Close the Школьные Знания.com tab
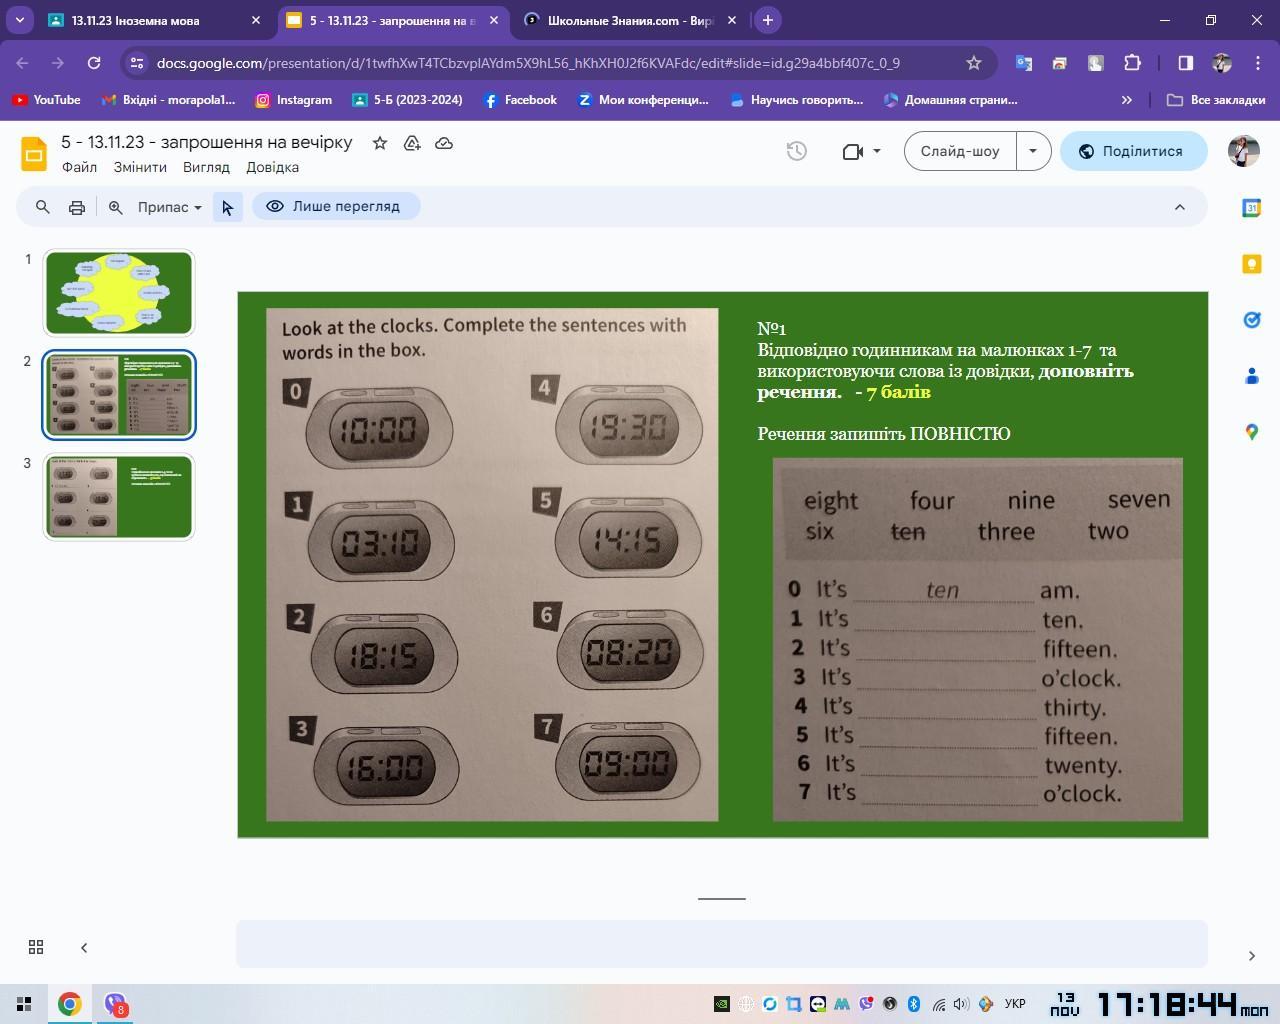 tap(732, 20)
